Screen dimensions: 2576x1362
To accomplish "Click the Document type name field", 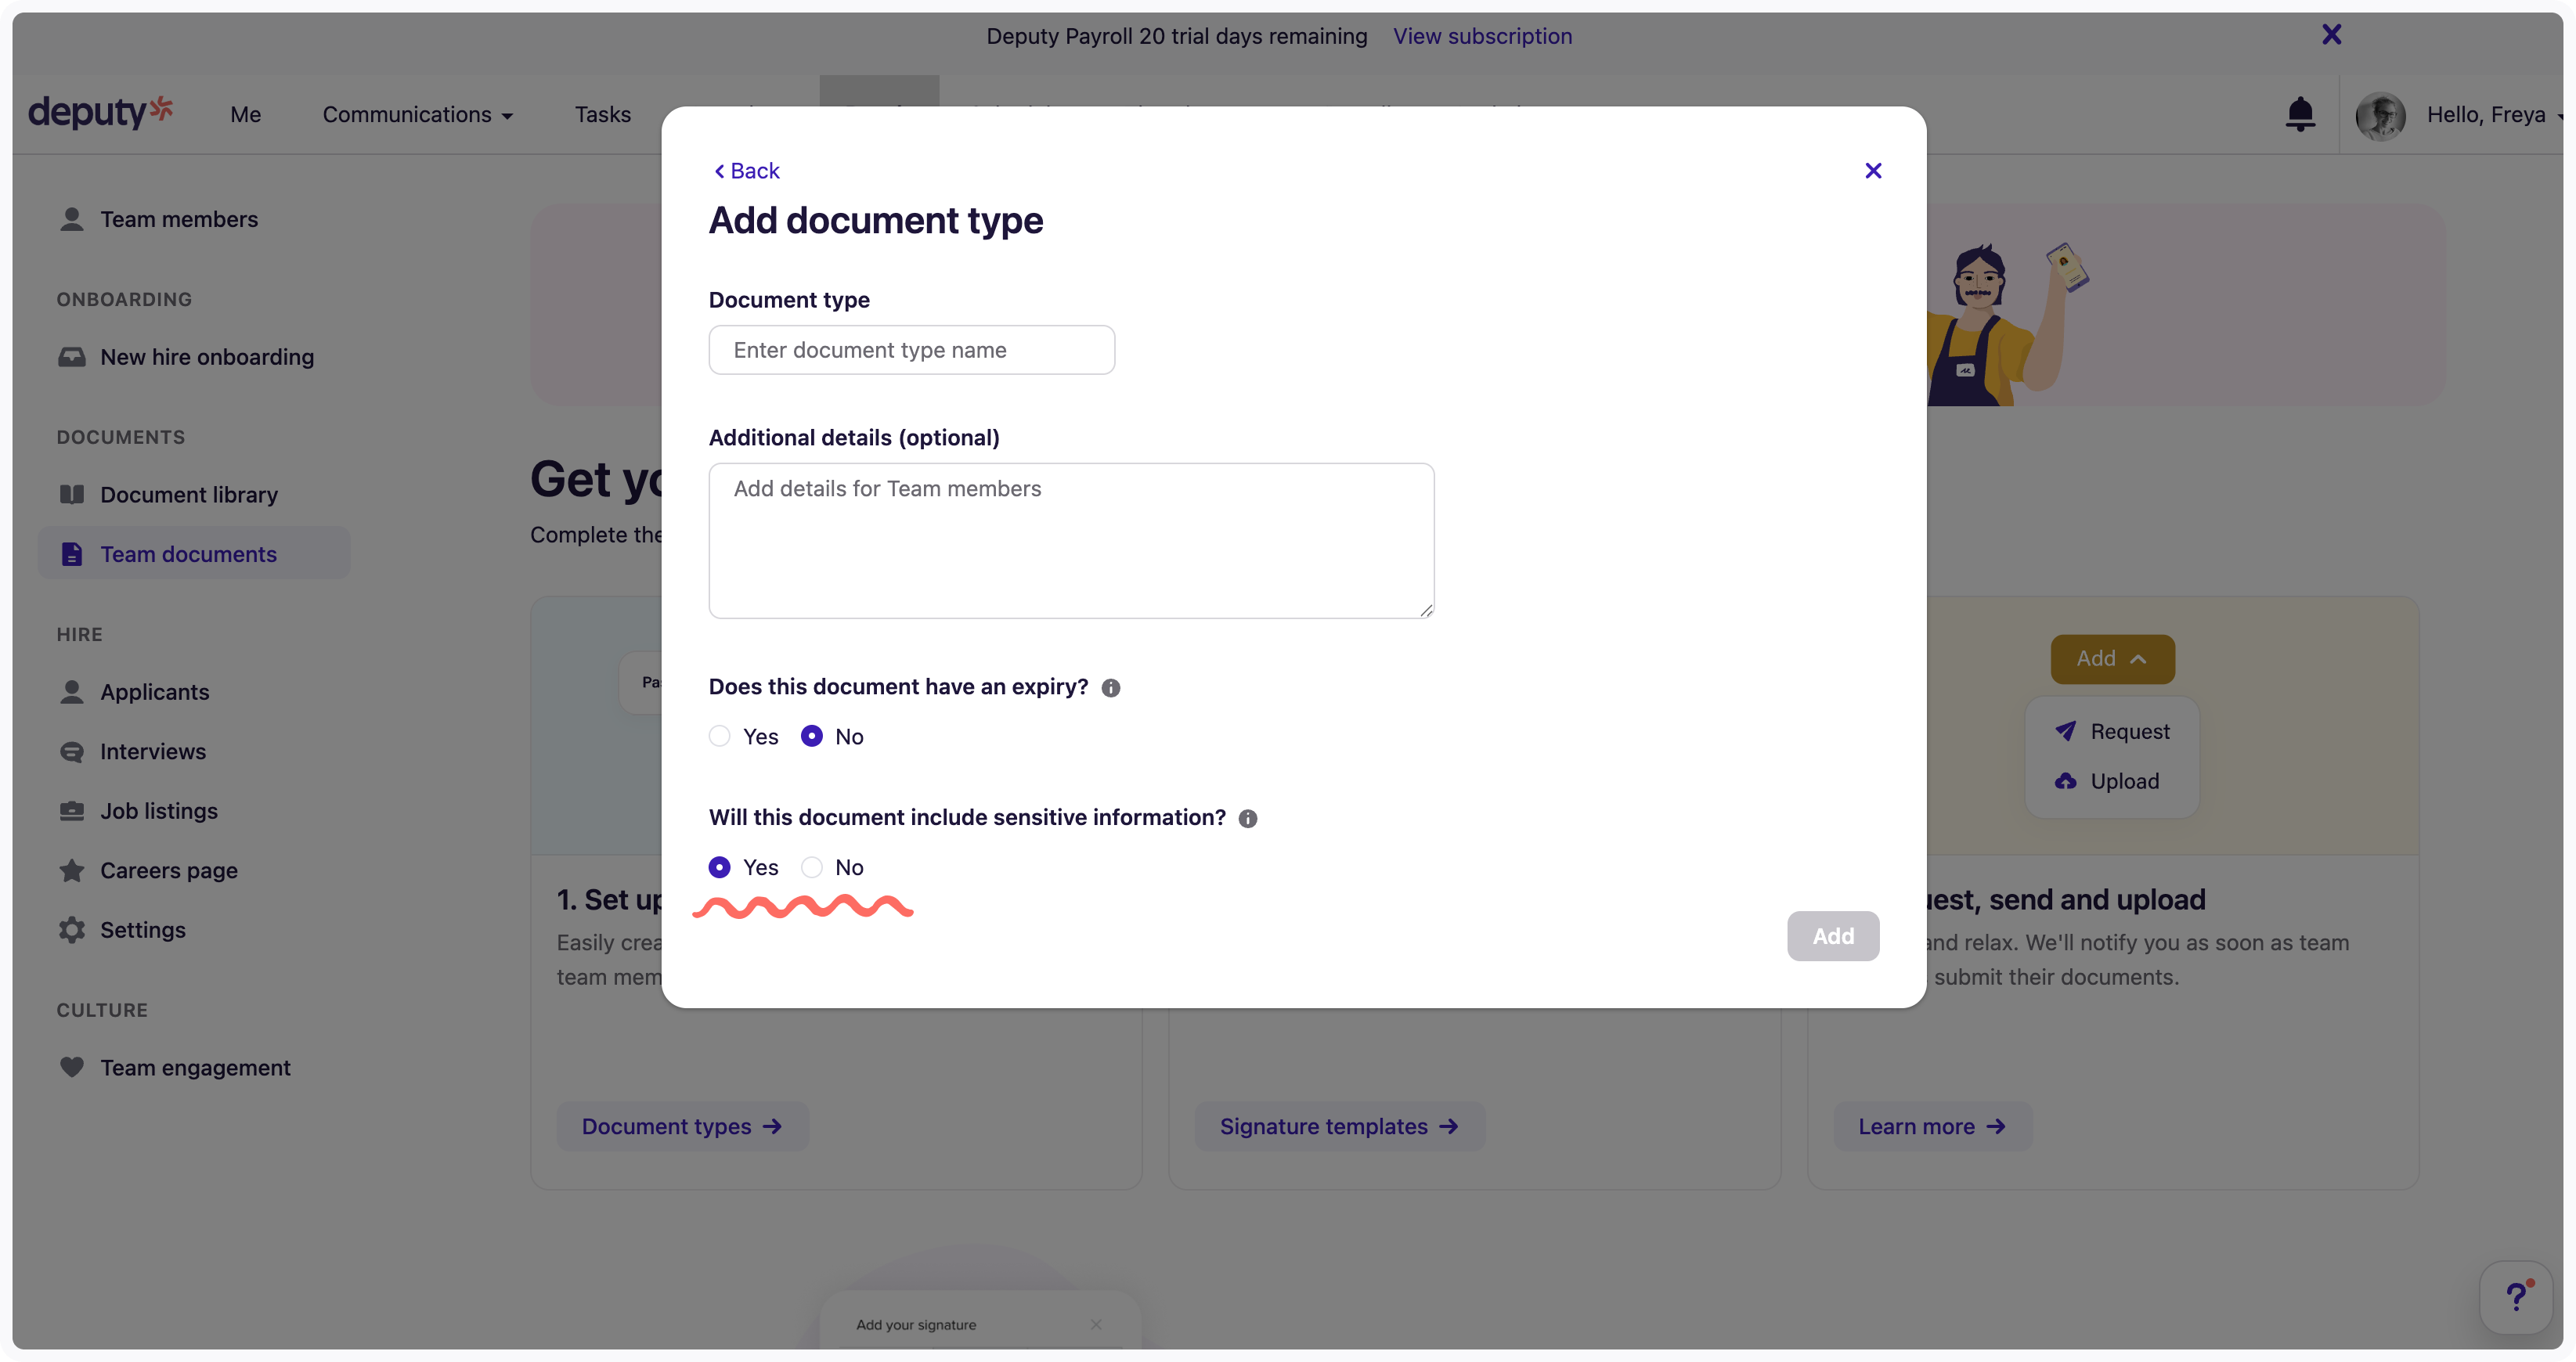I will point(911,350).
